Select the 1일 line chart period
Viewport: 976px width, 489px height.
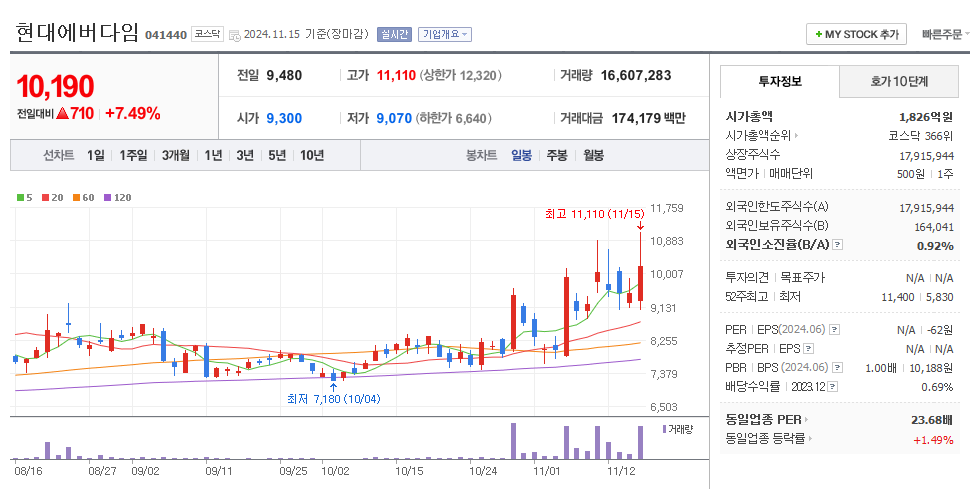pyautogui.click(x=95, y=155)
